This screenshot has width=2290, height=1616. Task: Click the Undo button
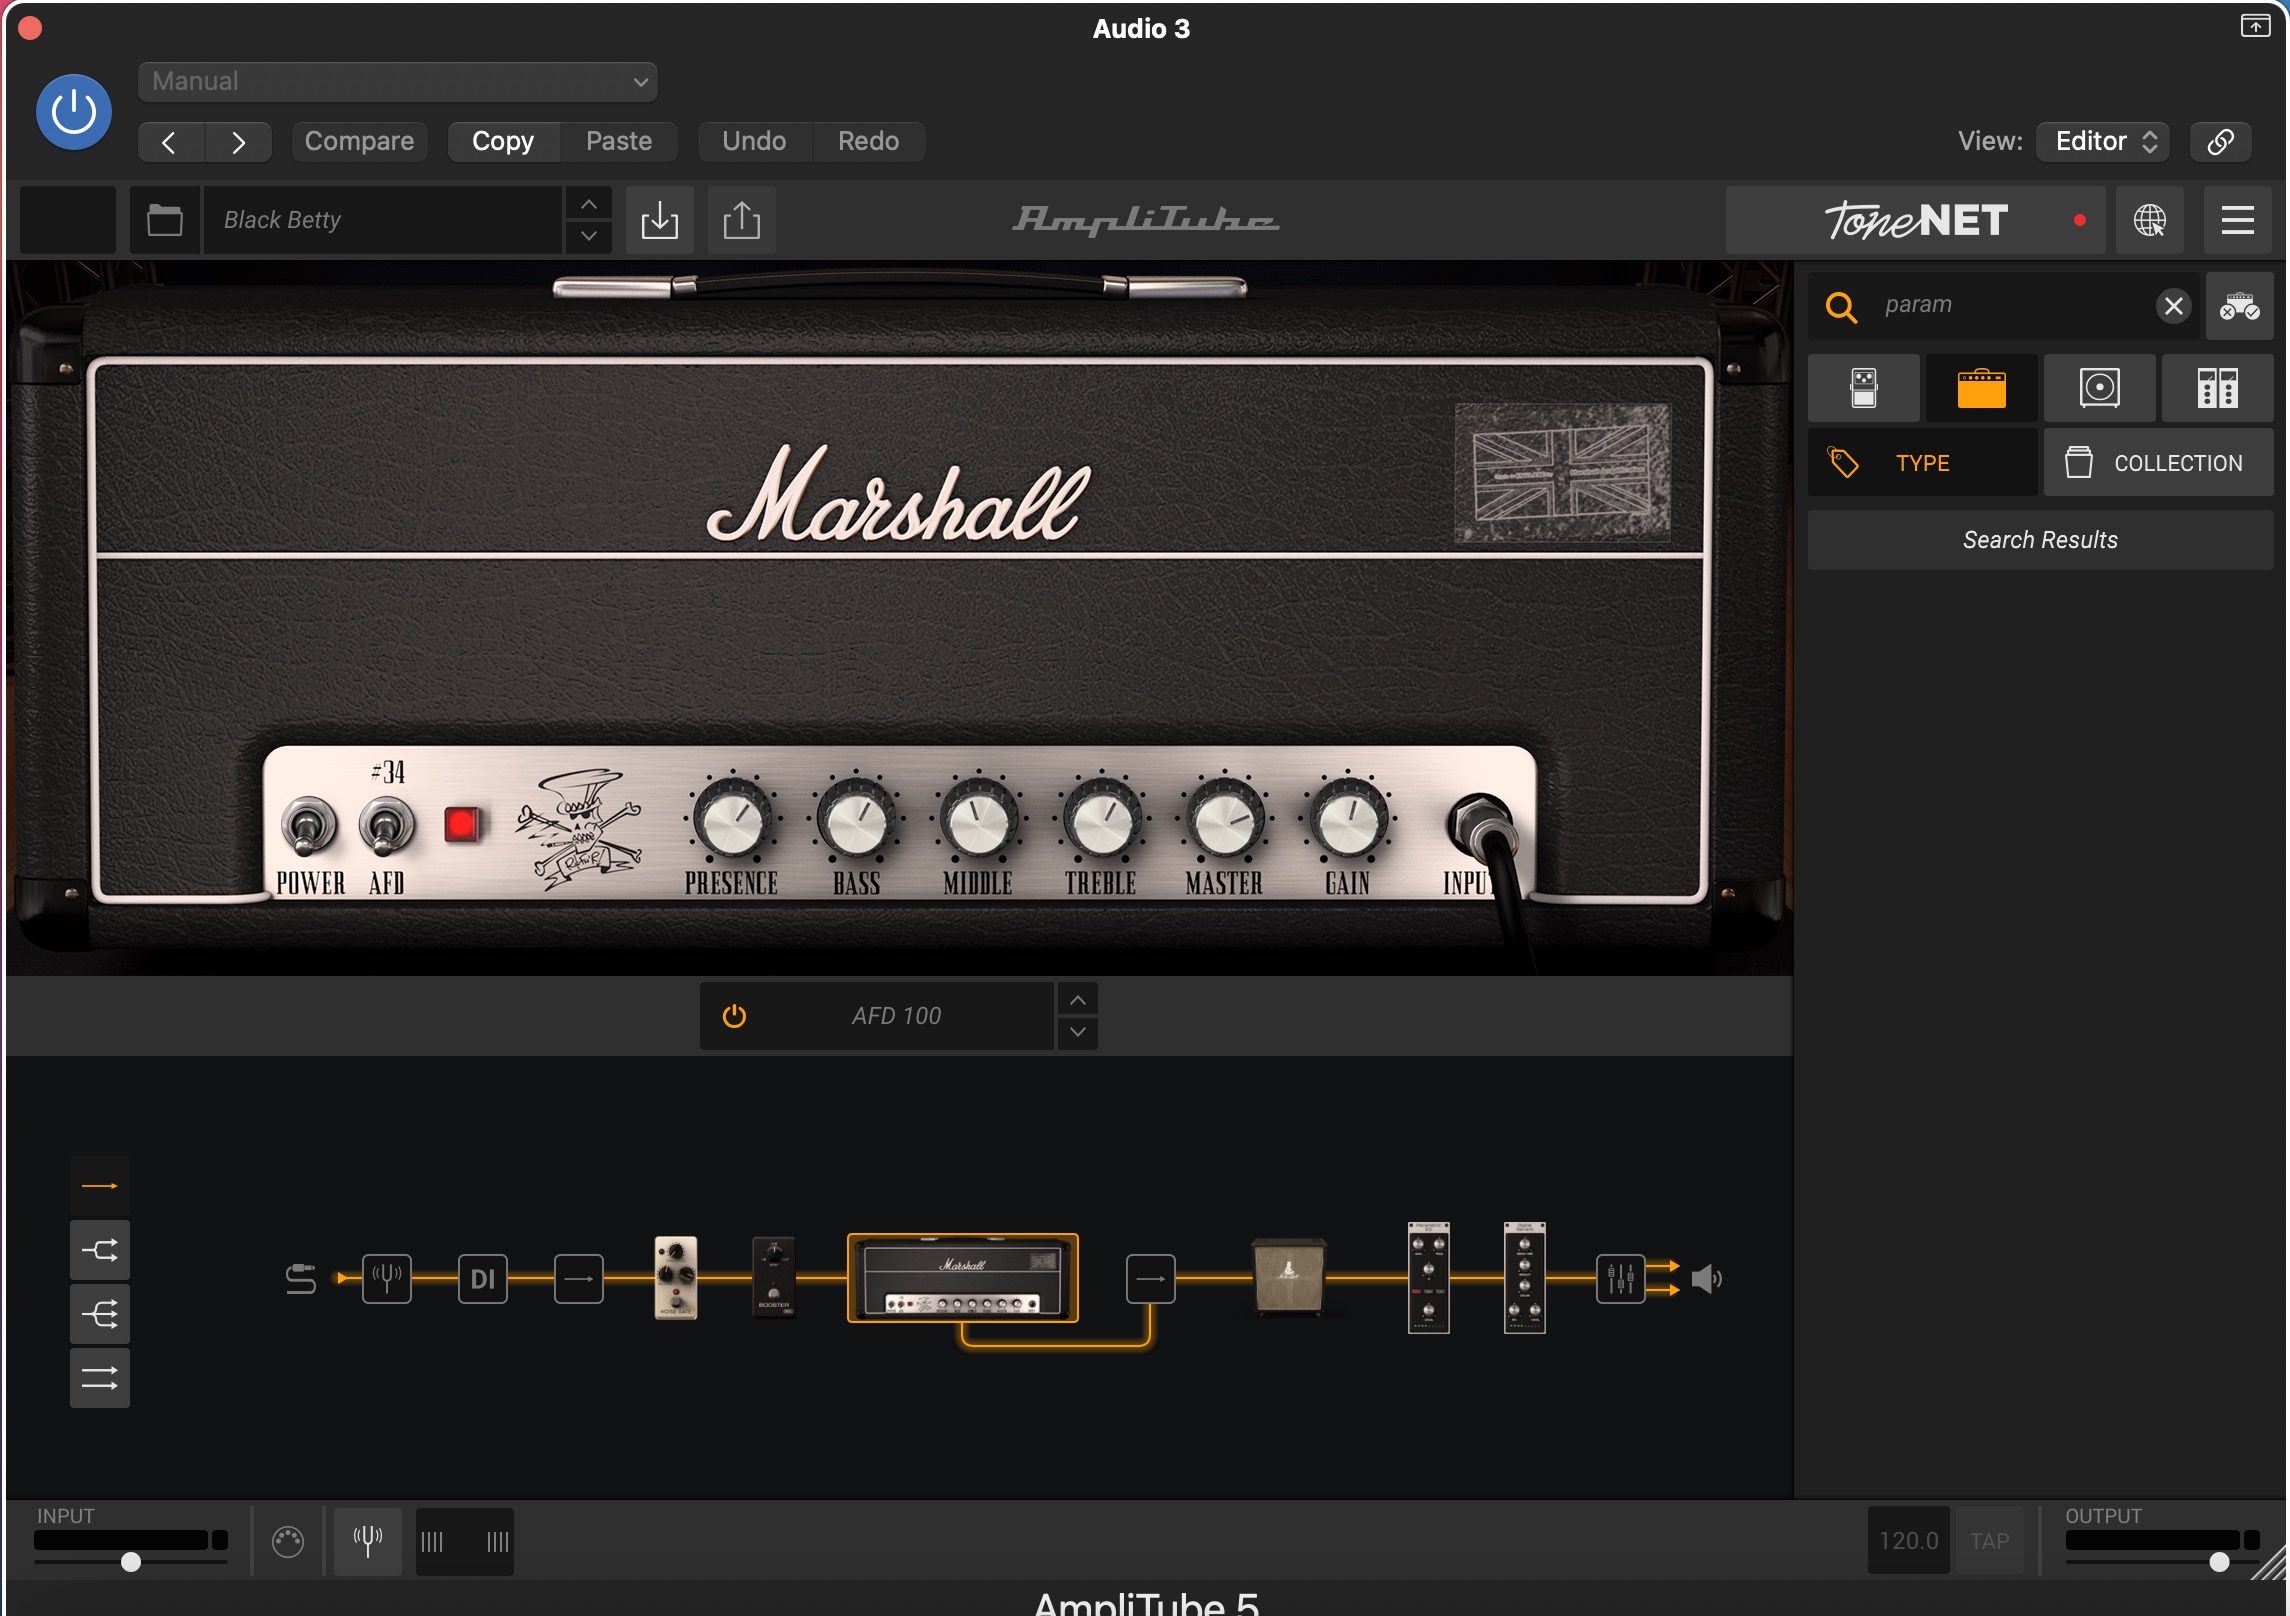[754, 142]
